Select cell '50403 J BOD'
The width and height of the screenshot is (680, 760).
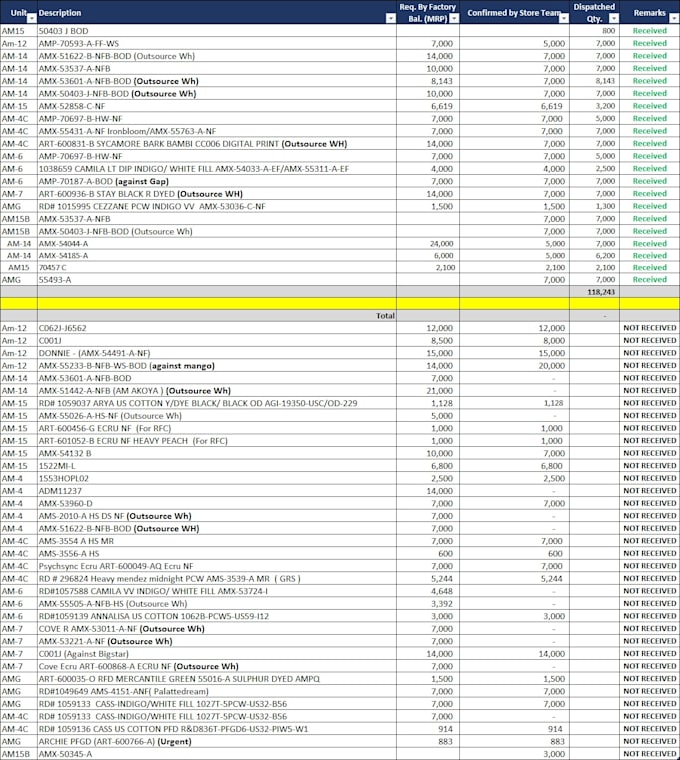click(217, 31)
